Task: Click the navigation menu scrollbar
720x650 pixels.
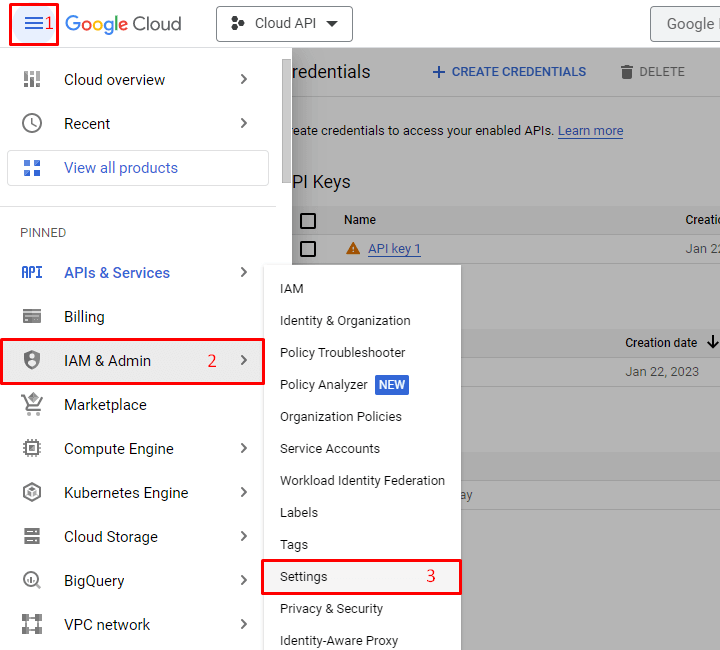Action: [287, 121]
